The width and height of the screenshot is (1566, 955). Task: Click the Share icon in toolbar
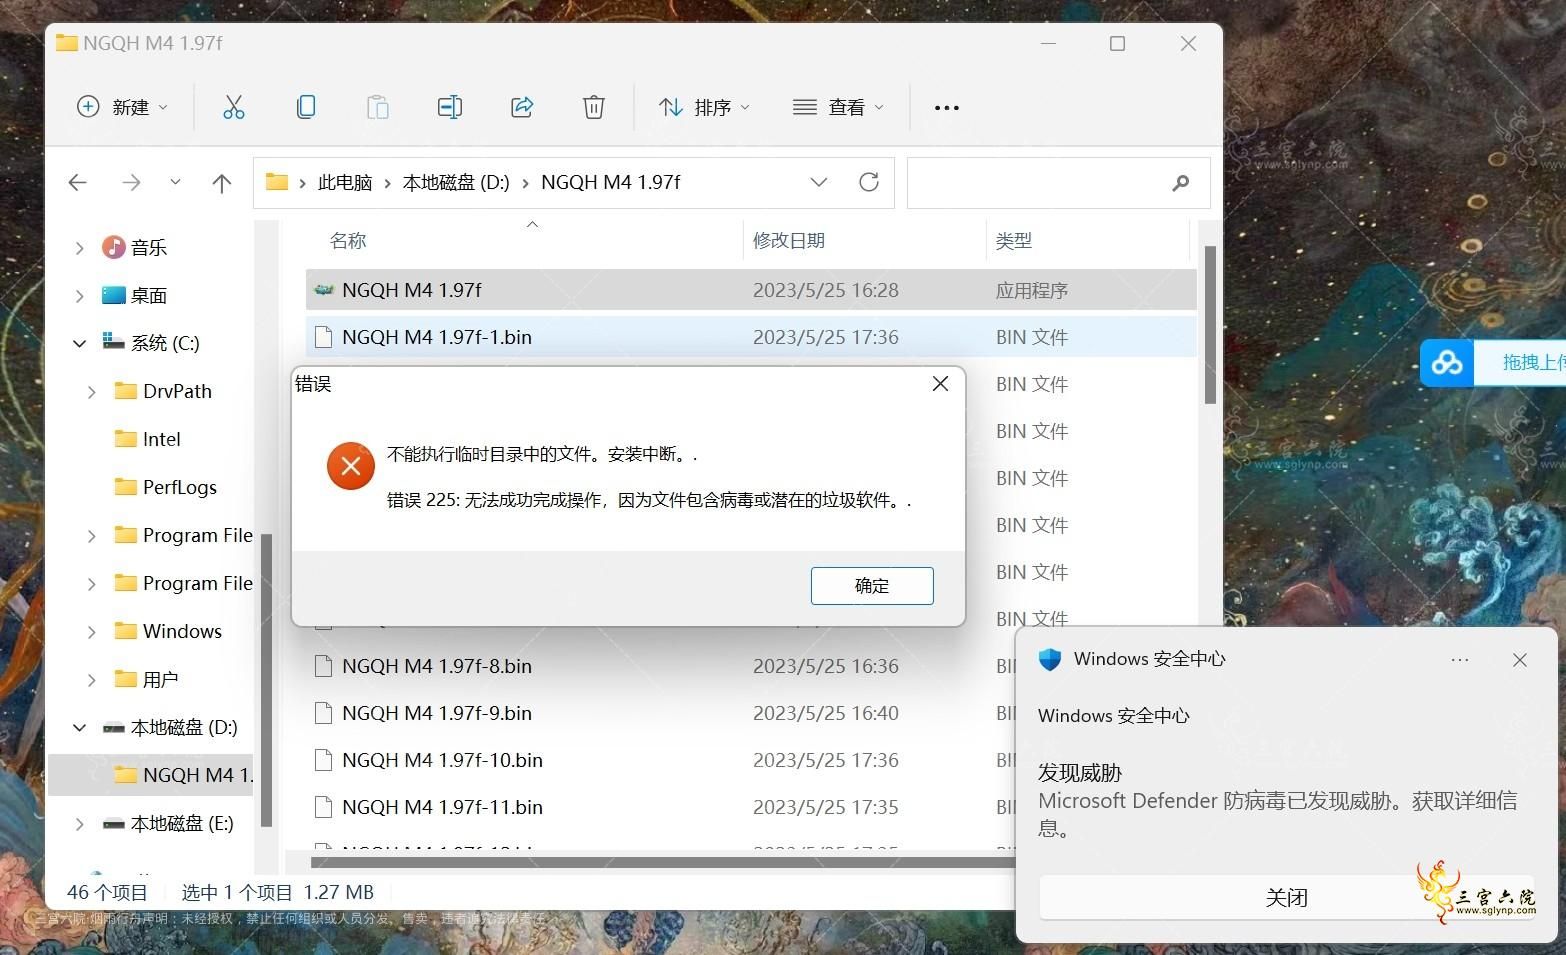(522, 107)
